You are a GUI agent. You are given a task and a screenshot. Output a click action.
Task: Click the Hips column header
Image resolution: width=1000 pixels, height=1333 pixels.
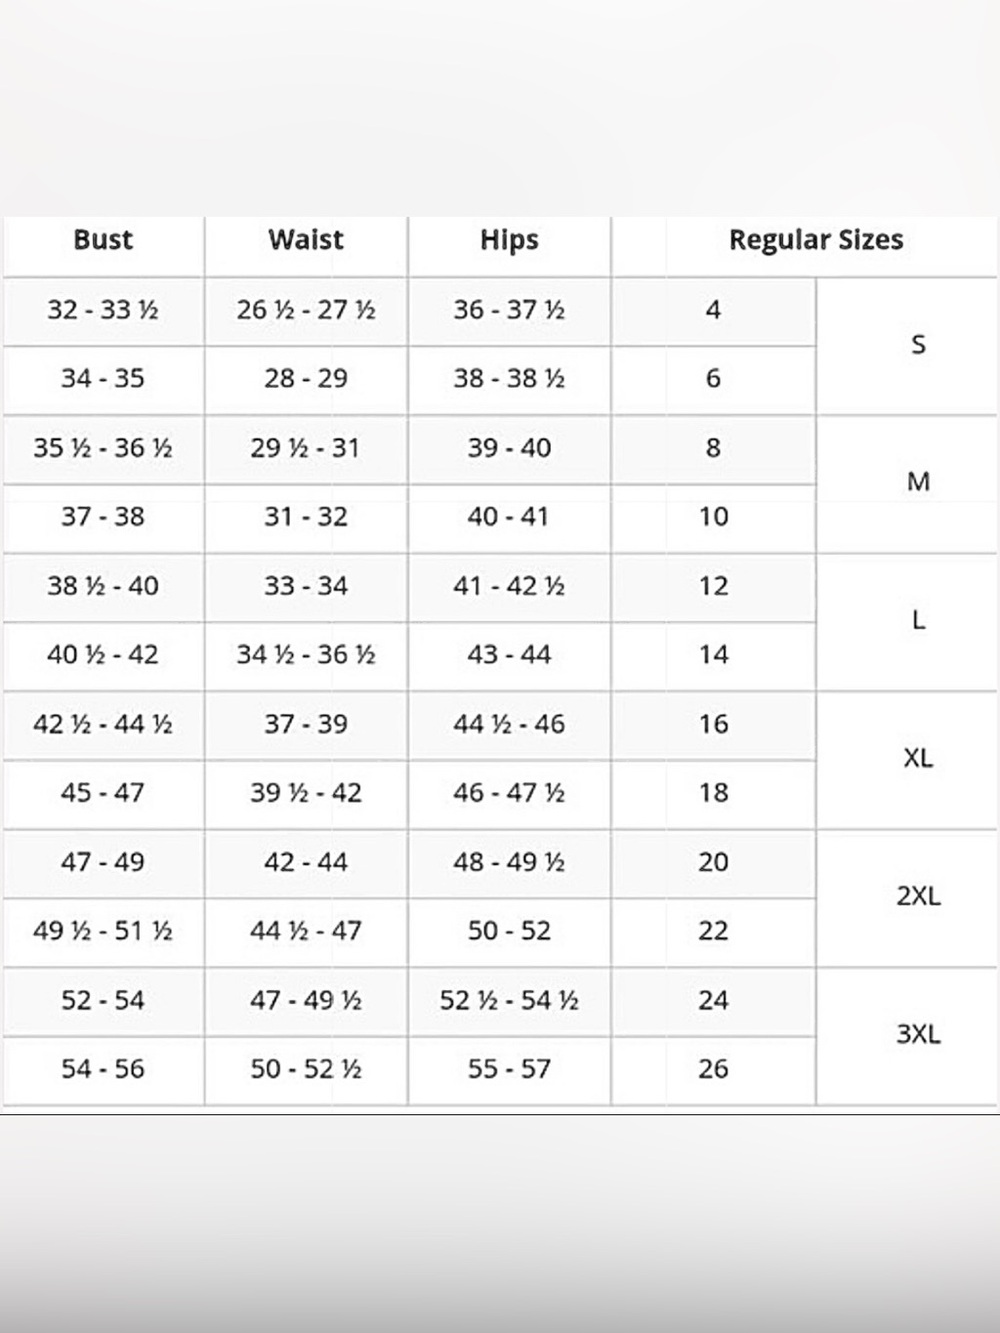point(509,240)
